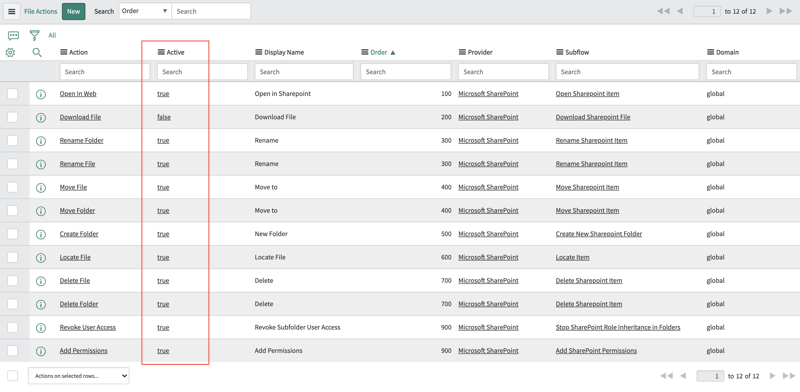This screenshot has height=392, width=800.
Task: Preview the Add Permissions record info icon
Action: click(x=41, y=351)
